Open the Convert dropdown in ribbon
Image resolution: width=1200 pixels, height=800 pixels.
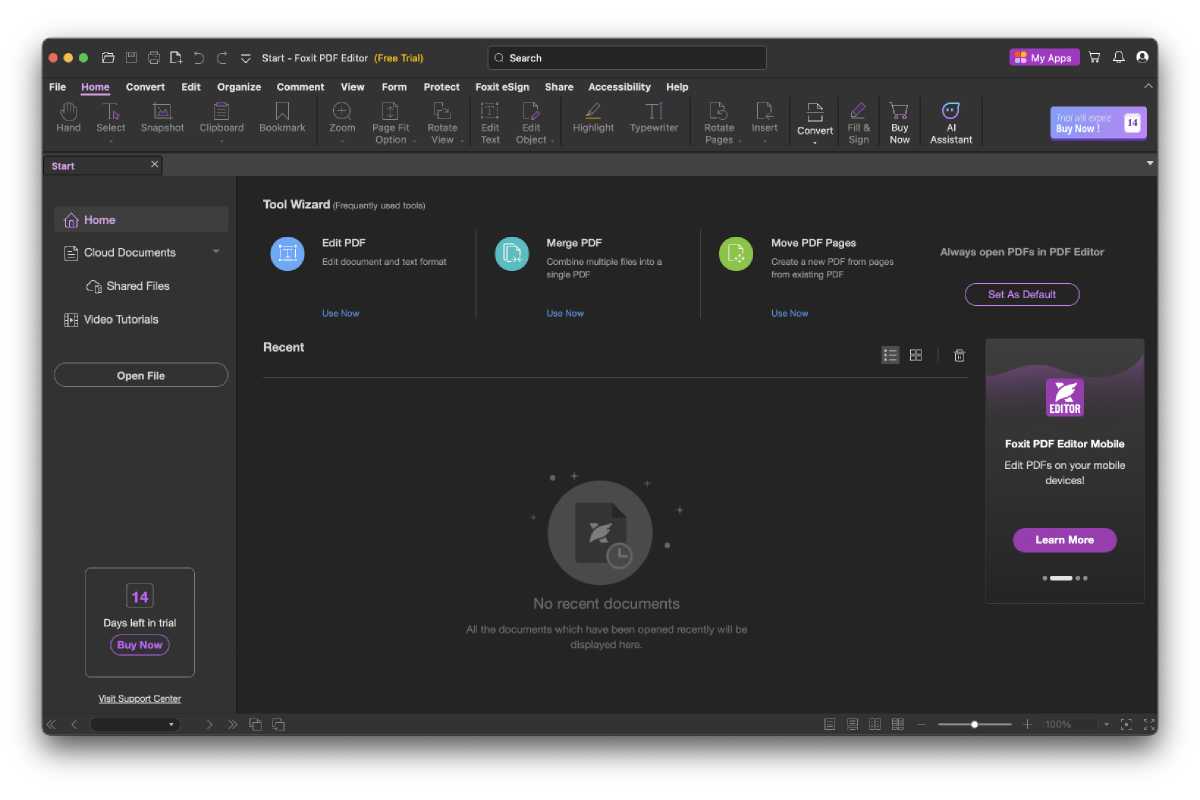pos(815,121)
